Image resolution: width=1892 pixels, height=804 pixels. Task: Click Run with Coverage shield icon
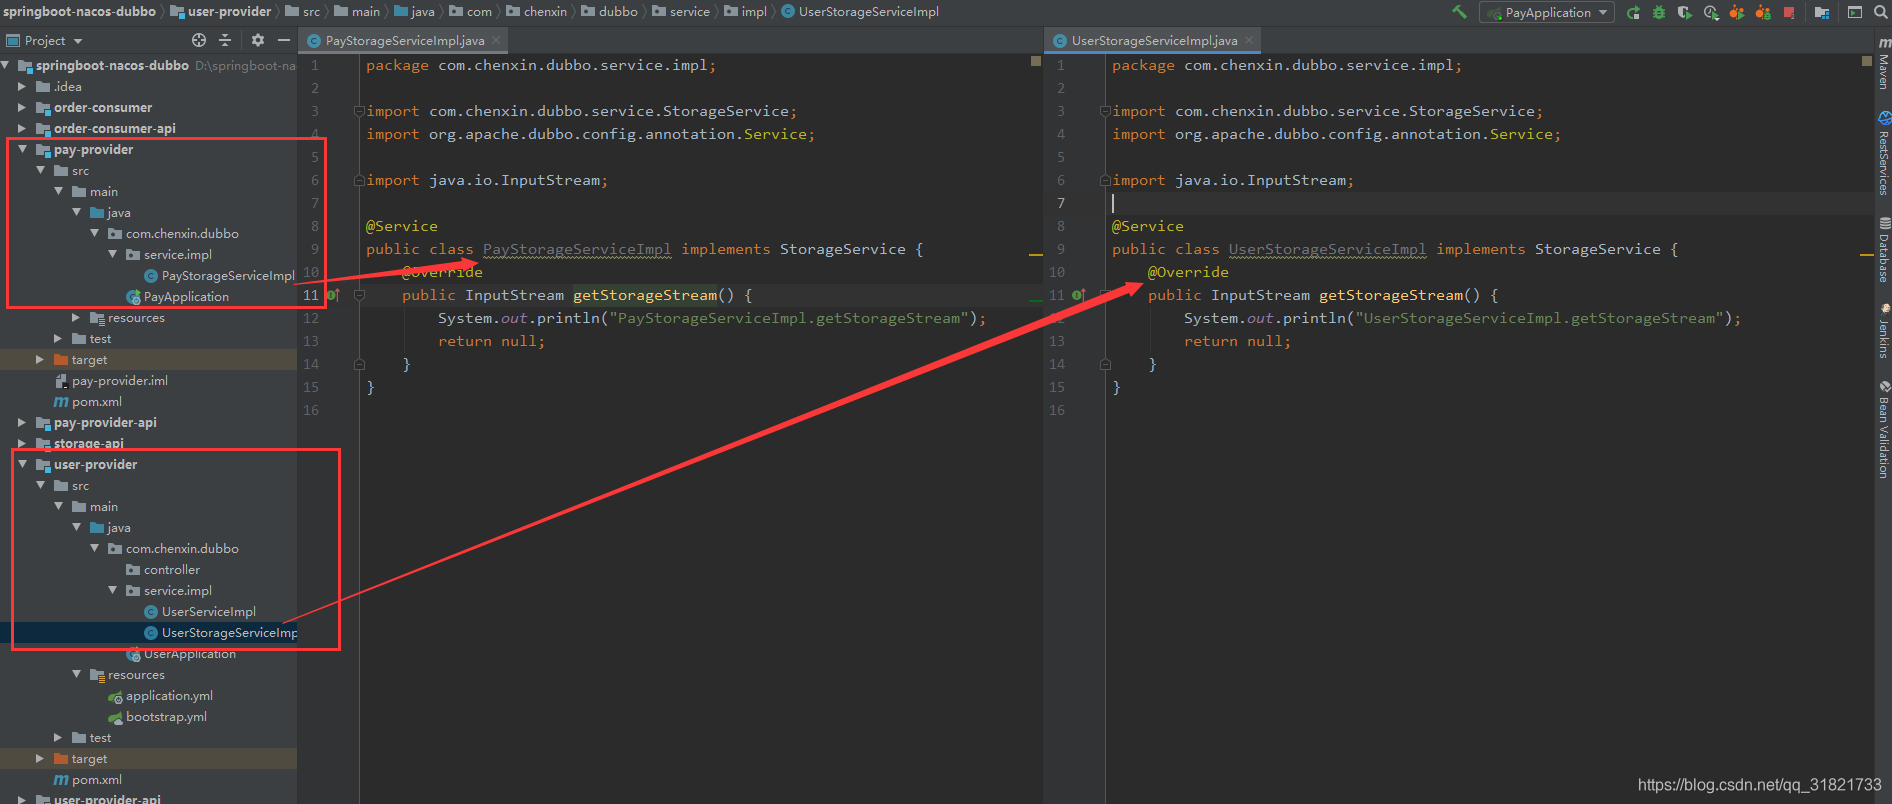click(1685, 12)
